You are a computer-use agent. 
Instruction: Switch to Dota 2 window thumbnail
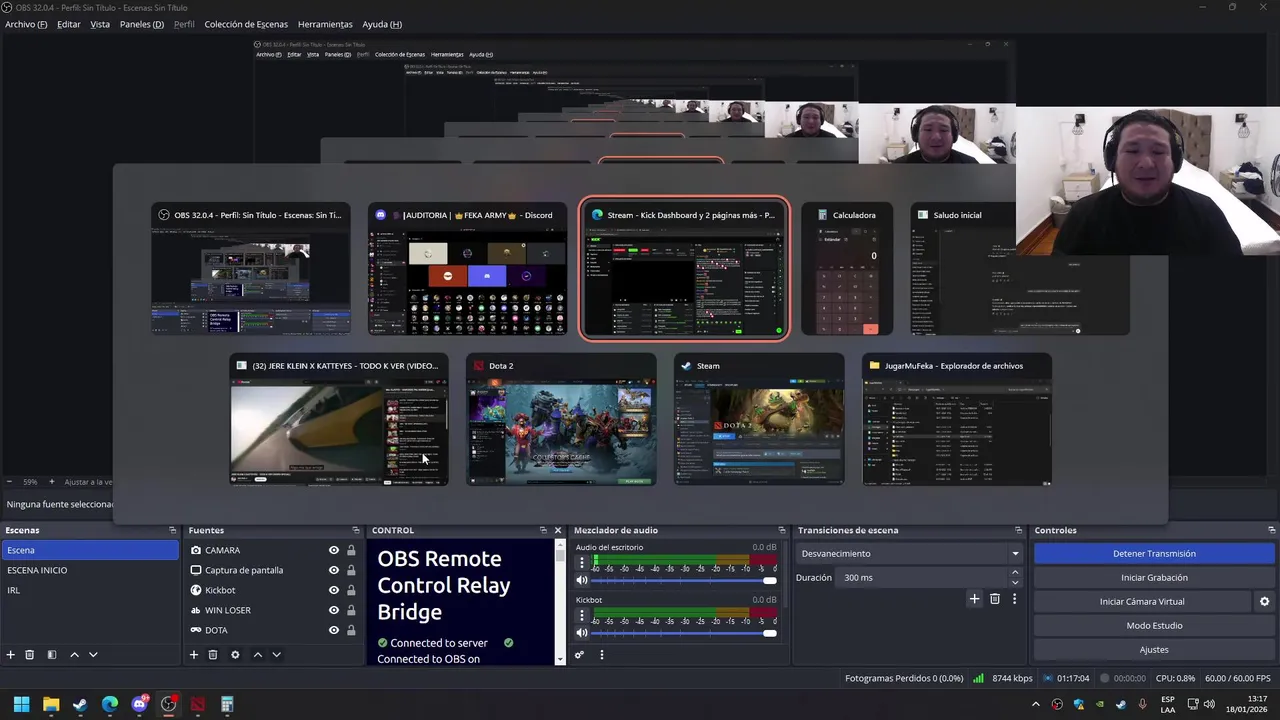click(561, 420)
